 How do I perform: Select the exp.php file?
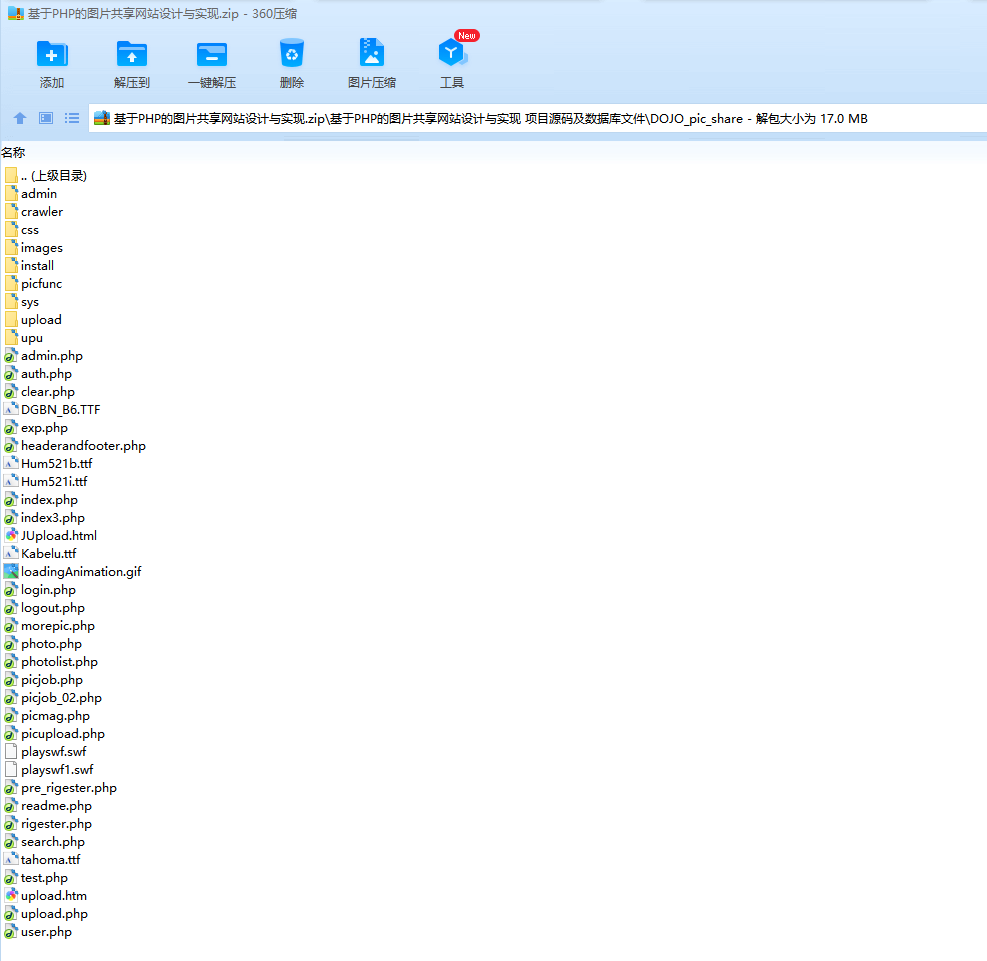click(37, 428)
